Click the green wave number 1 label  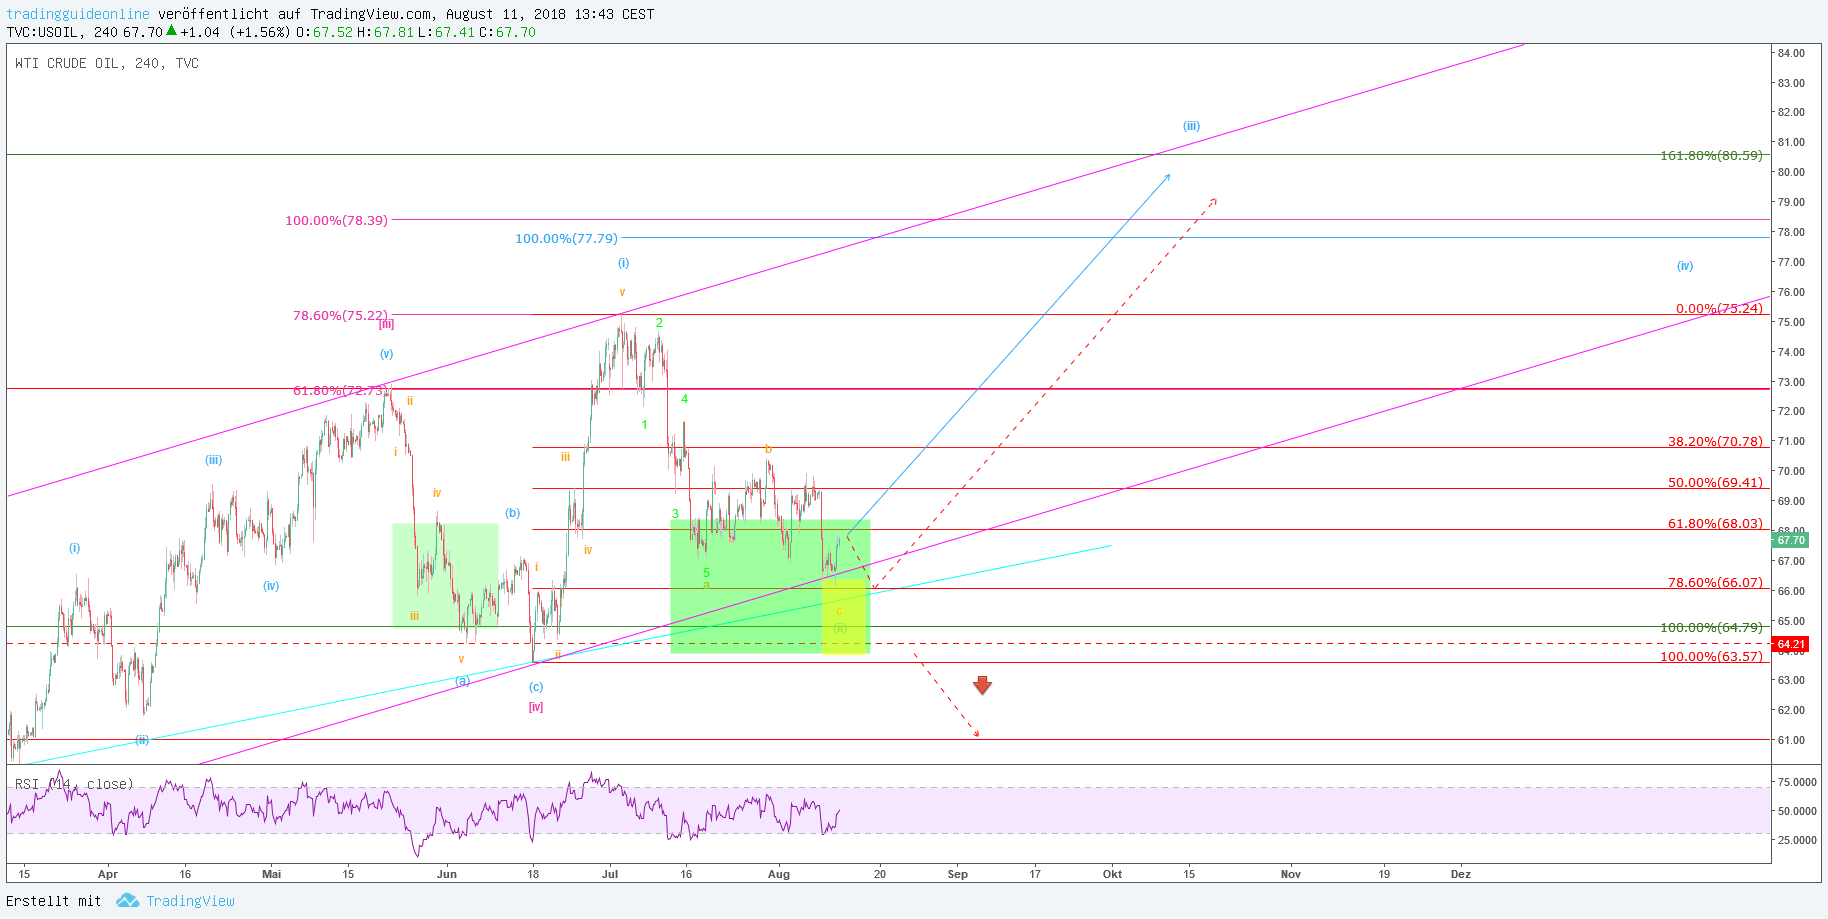pos(644,425)
